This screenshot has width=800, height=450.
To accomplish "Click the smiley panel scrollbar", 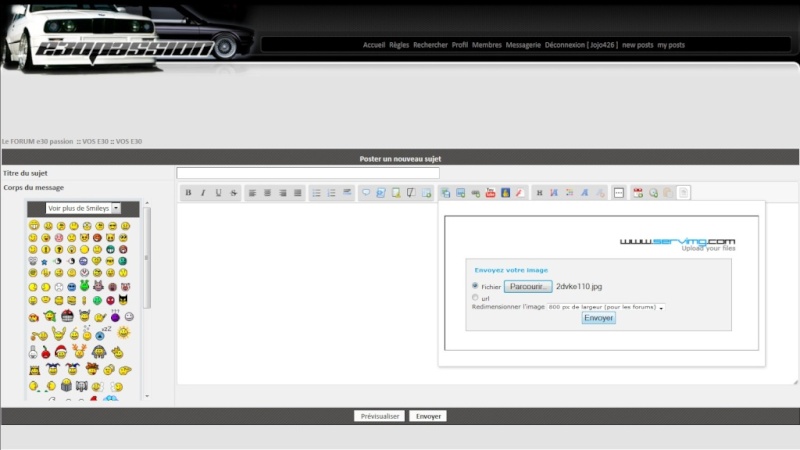I will [x=147, y=258].
